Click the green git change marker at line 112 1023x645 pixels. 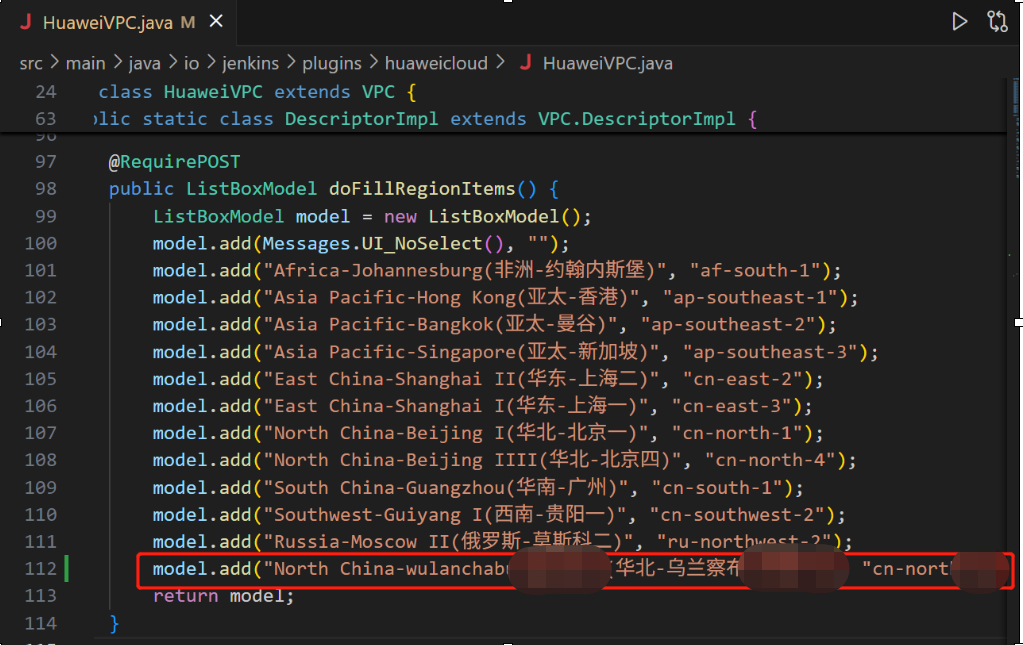(67, 569)
